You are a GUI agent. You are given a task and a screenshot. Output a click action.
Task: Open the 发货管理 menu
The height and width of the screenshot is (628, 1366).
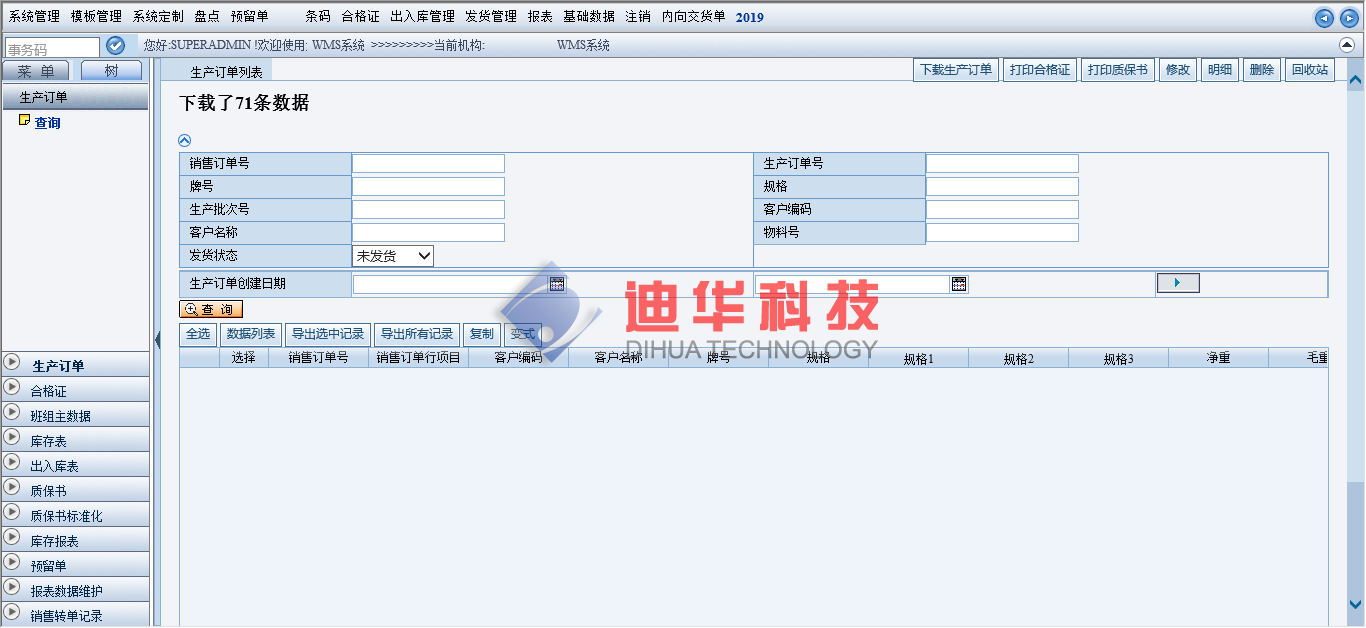[491, 17]
